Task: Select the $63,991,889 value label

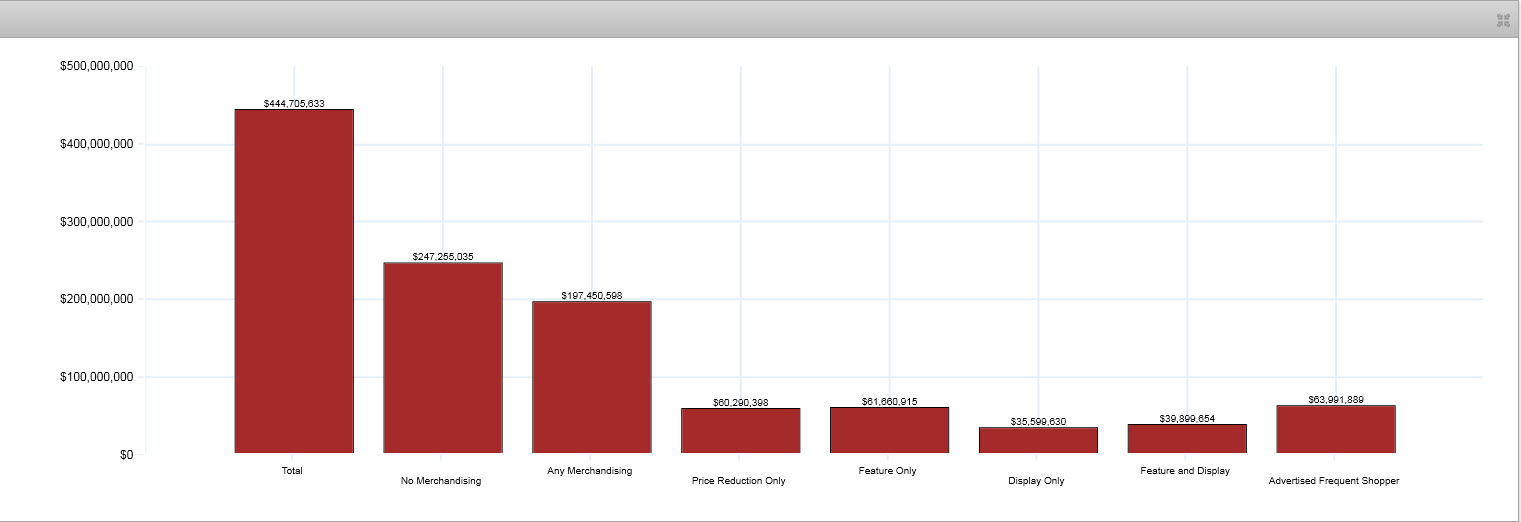Action: 1335,399
